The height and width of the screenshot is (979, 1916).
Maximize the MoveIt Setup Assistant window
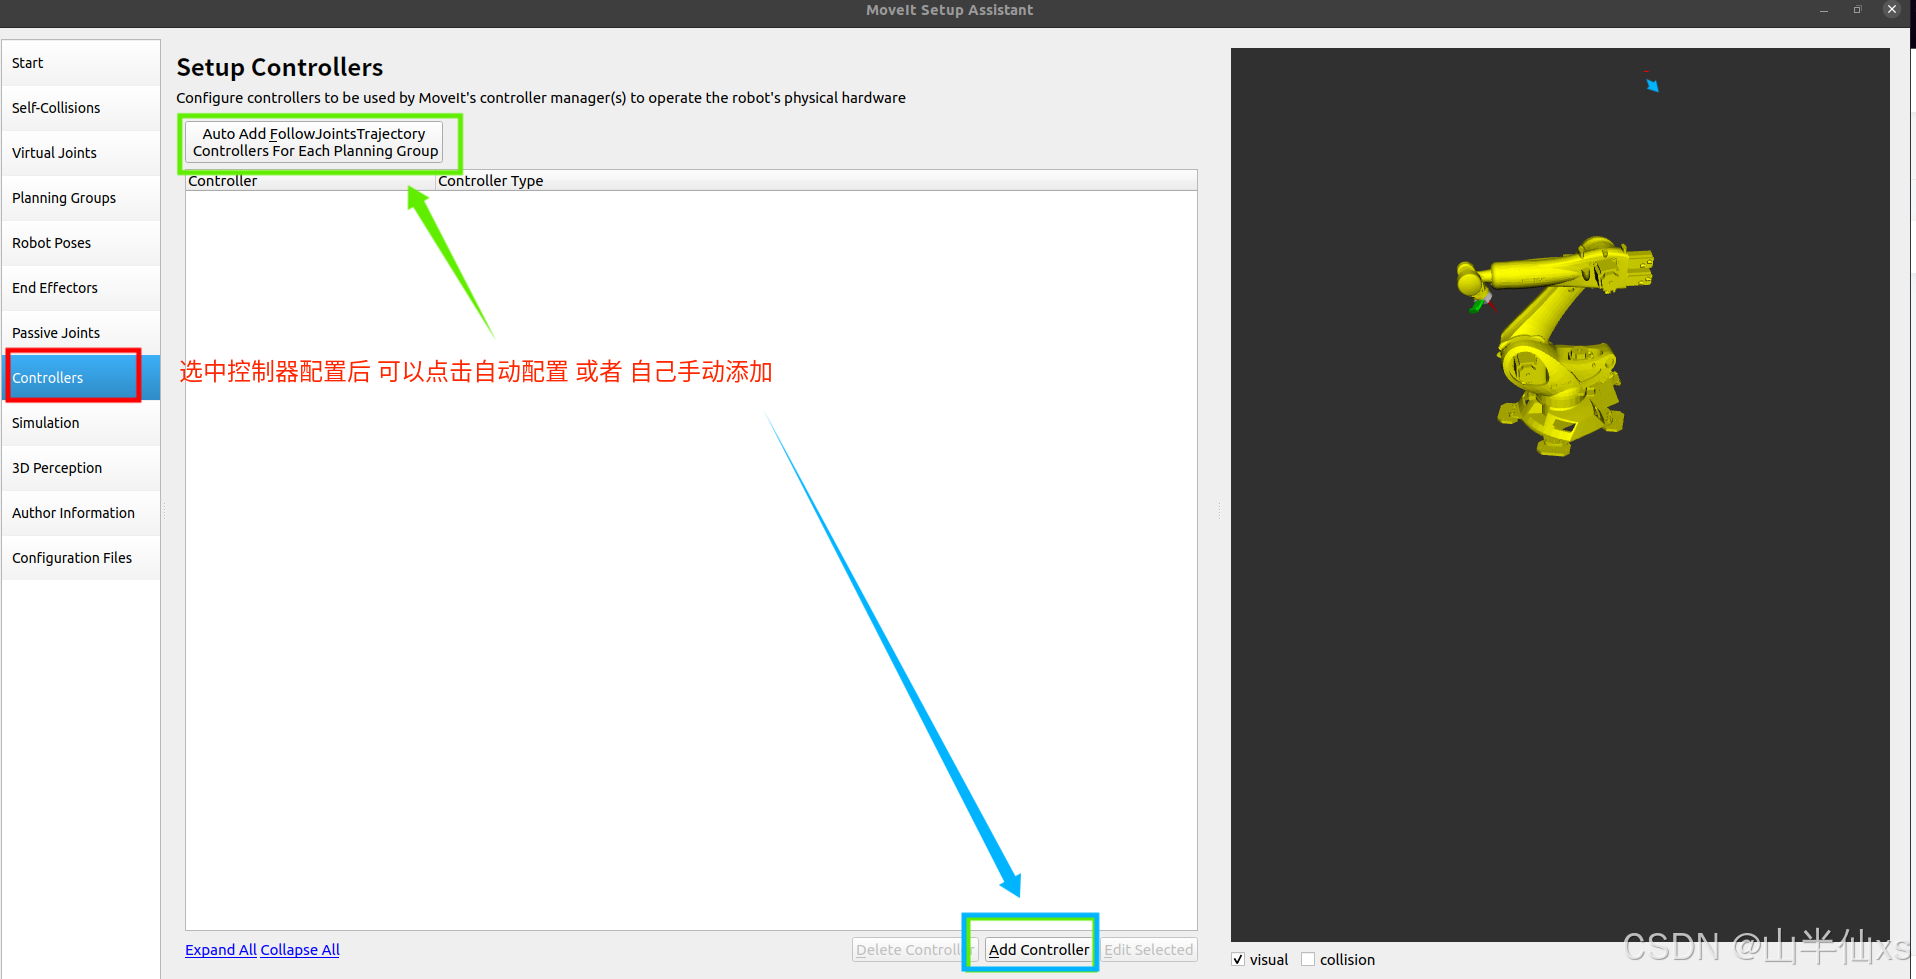(1857, 10)
